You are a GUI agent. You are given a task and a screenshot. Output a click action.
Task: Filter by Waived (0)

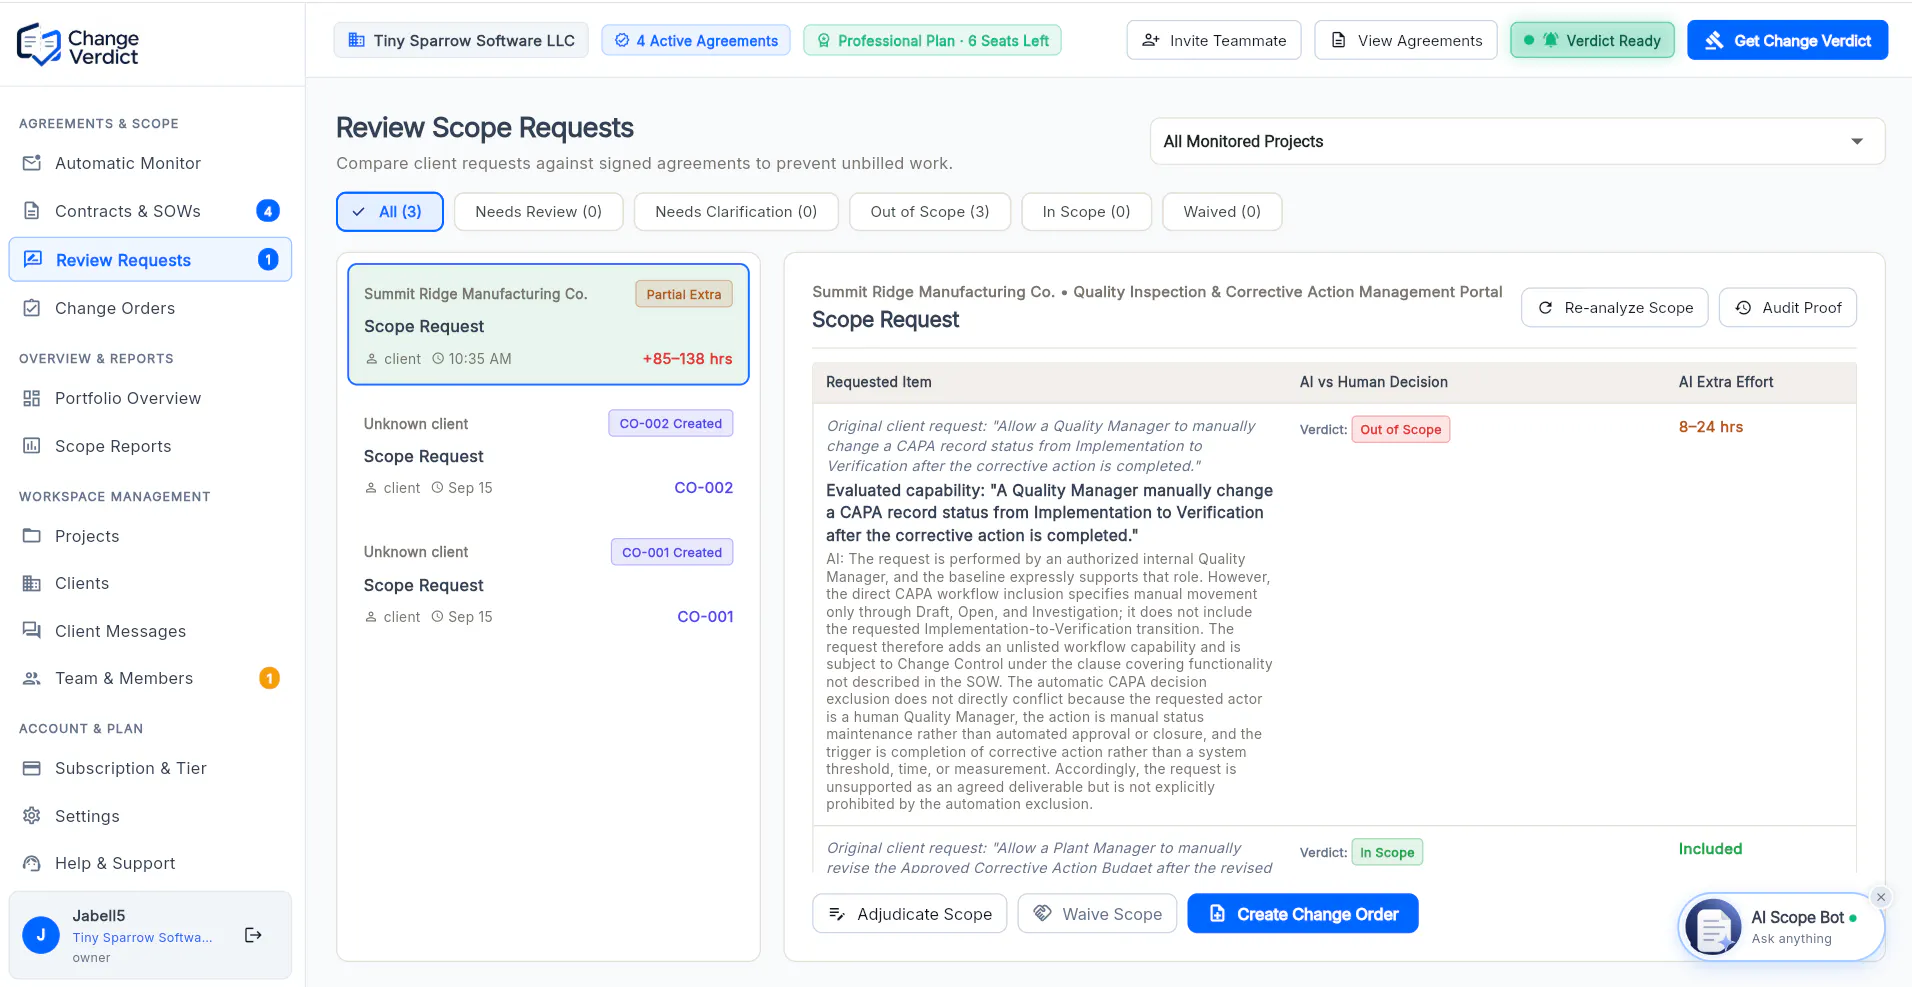point(1222,212)
